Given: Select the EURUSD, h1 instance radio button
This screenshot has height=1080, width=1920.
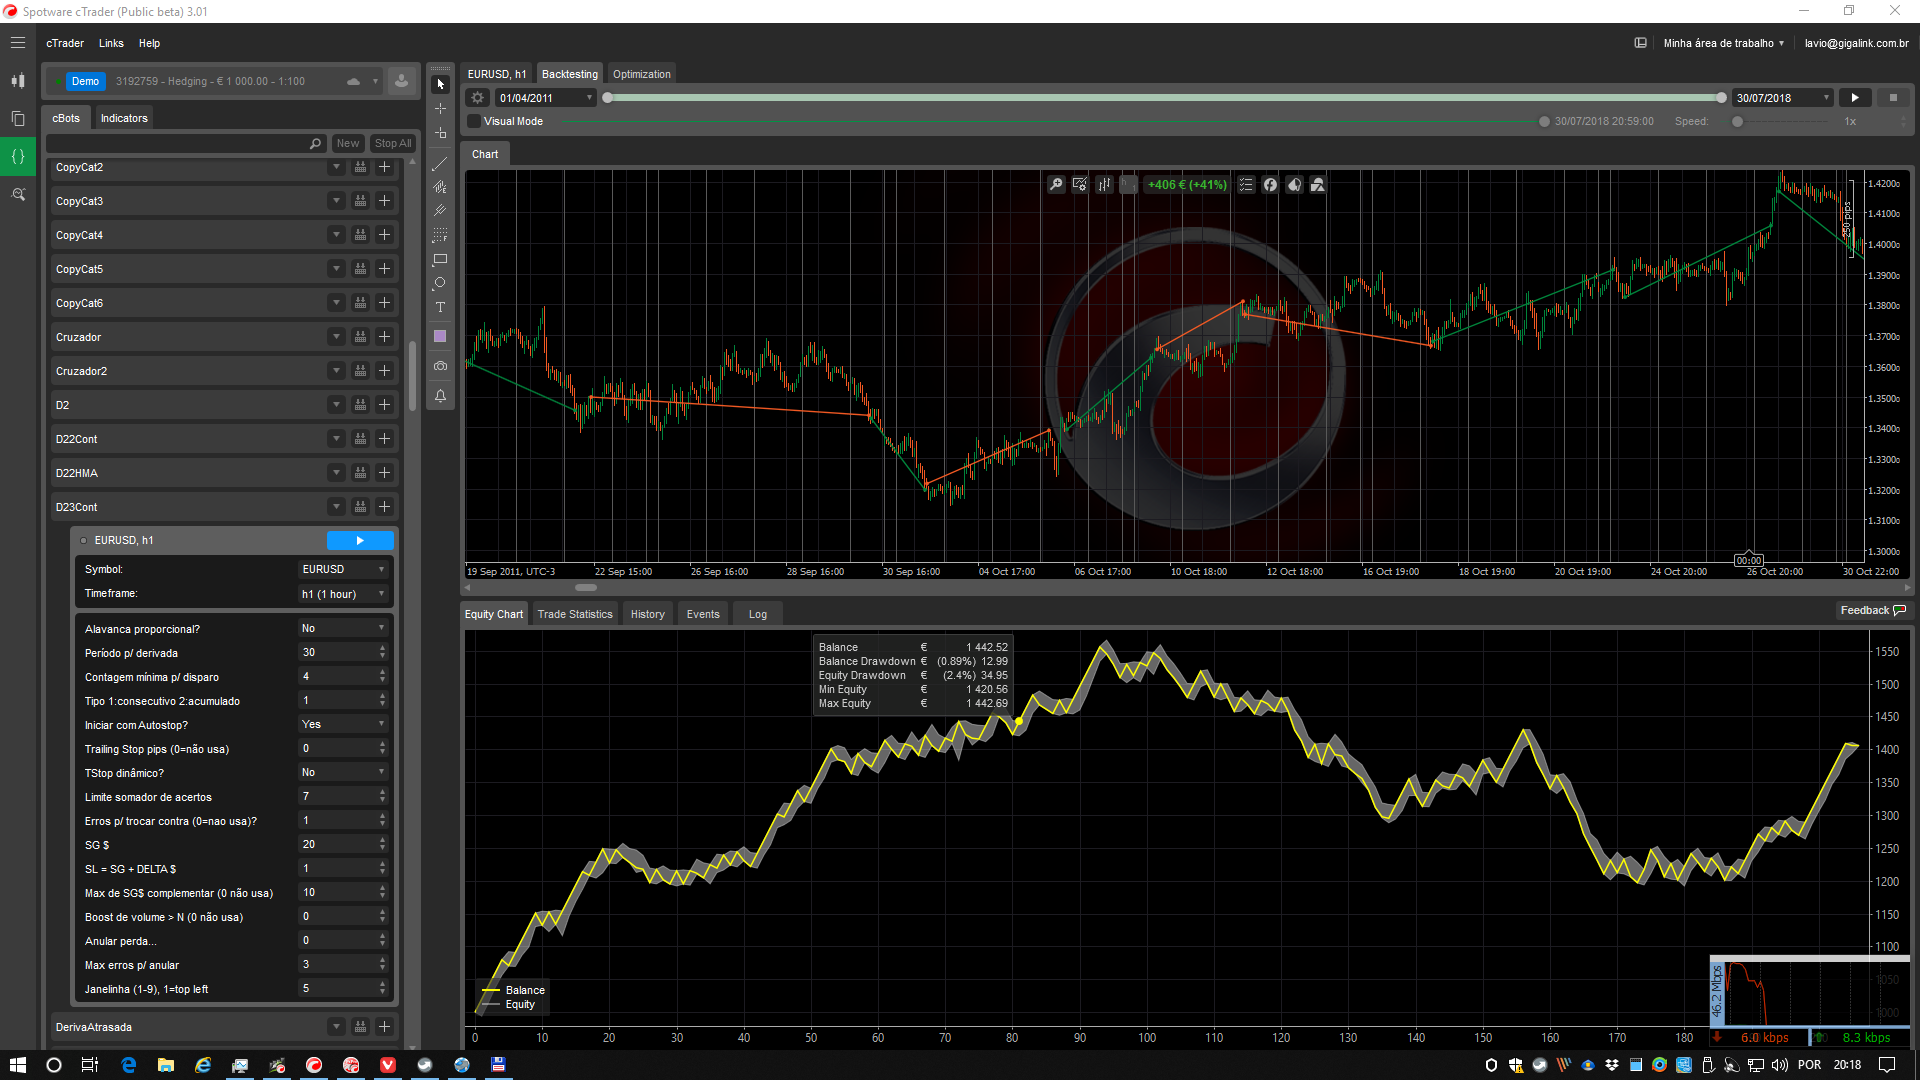Looking at the screenshot, I should tap(84, 541).
